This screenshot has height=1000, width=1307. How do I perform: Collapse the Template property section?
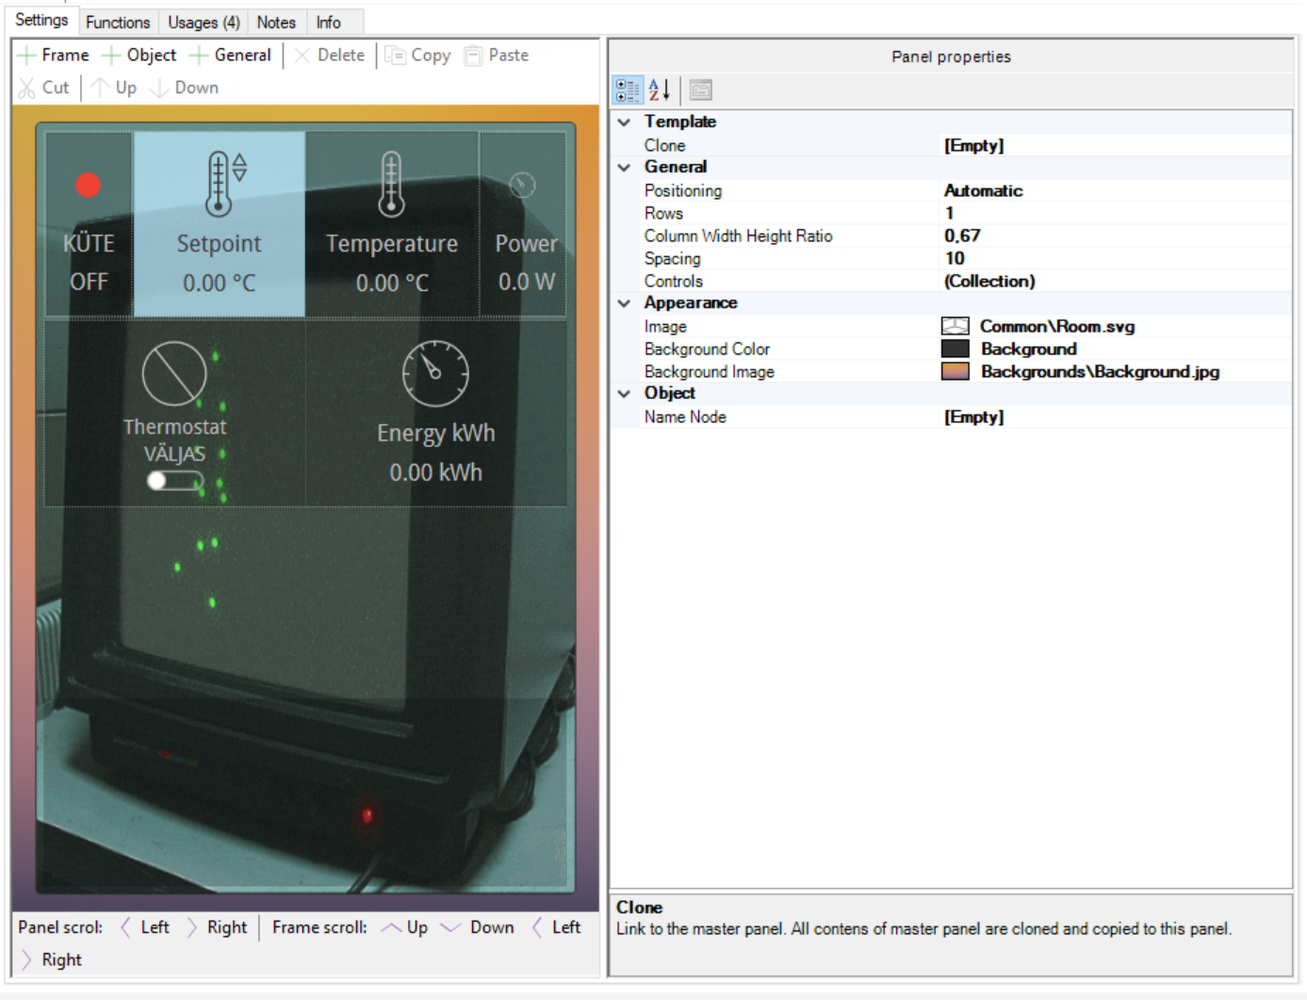pyautogui.click(x=624, y=122)
